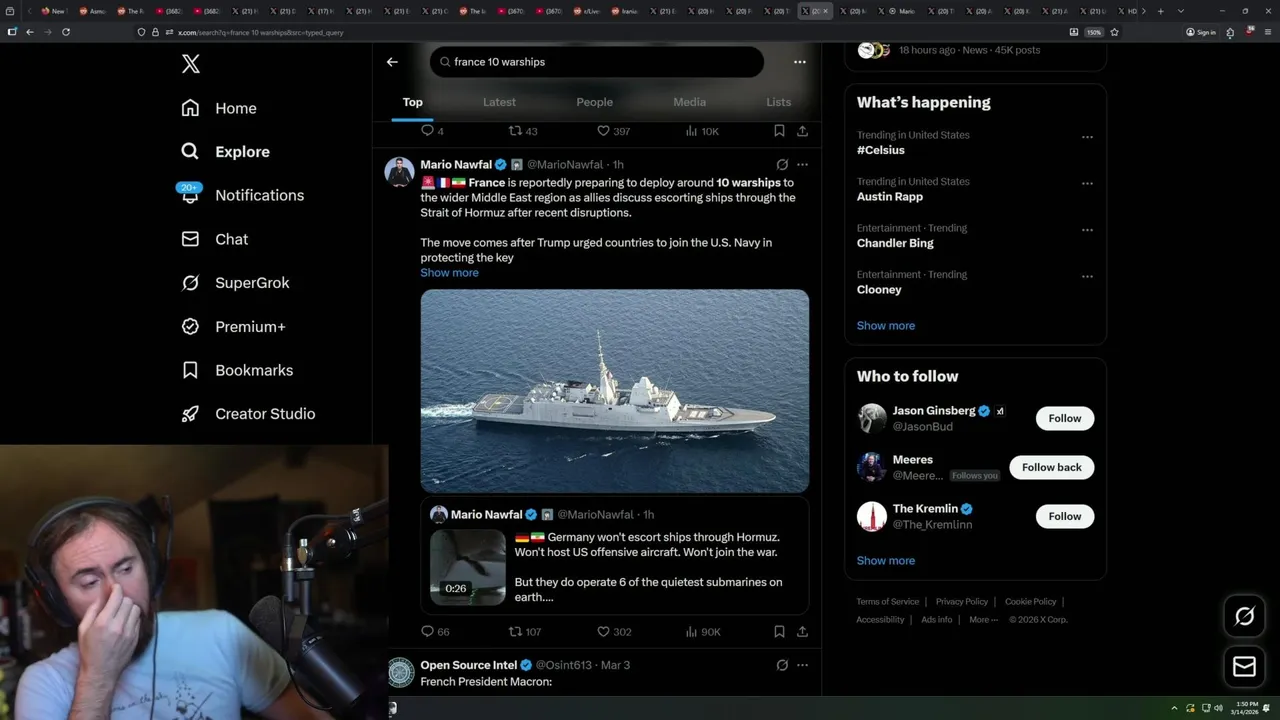Switch to the Top tab
1280x720 pixels.
(x=412, y=102)
